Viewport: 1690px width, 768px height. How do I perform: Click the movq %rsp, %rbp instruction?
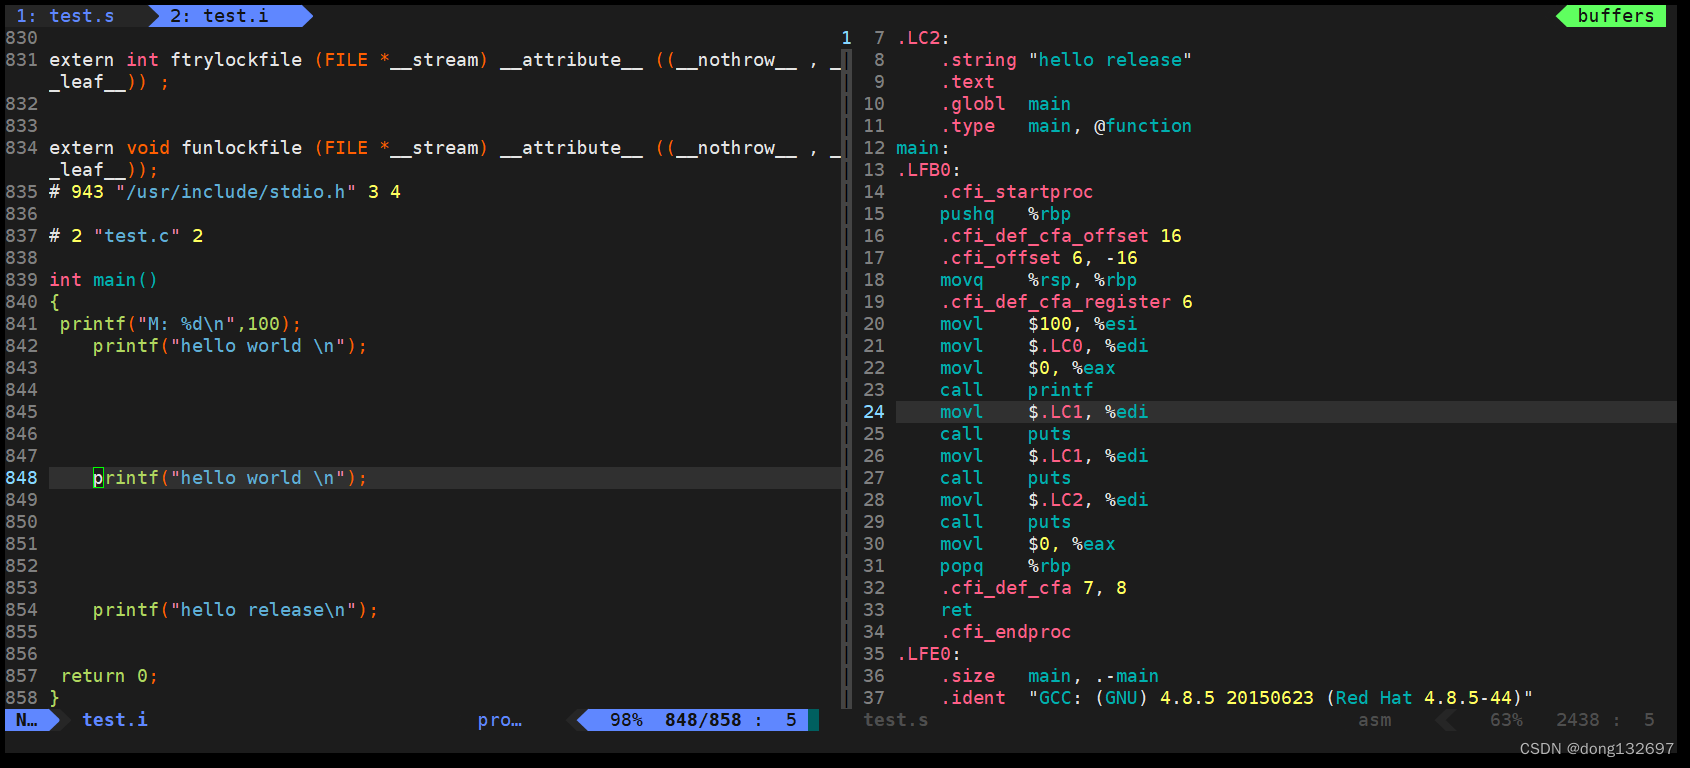point(1038,280)
